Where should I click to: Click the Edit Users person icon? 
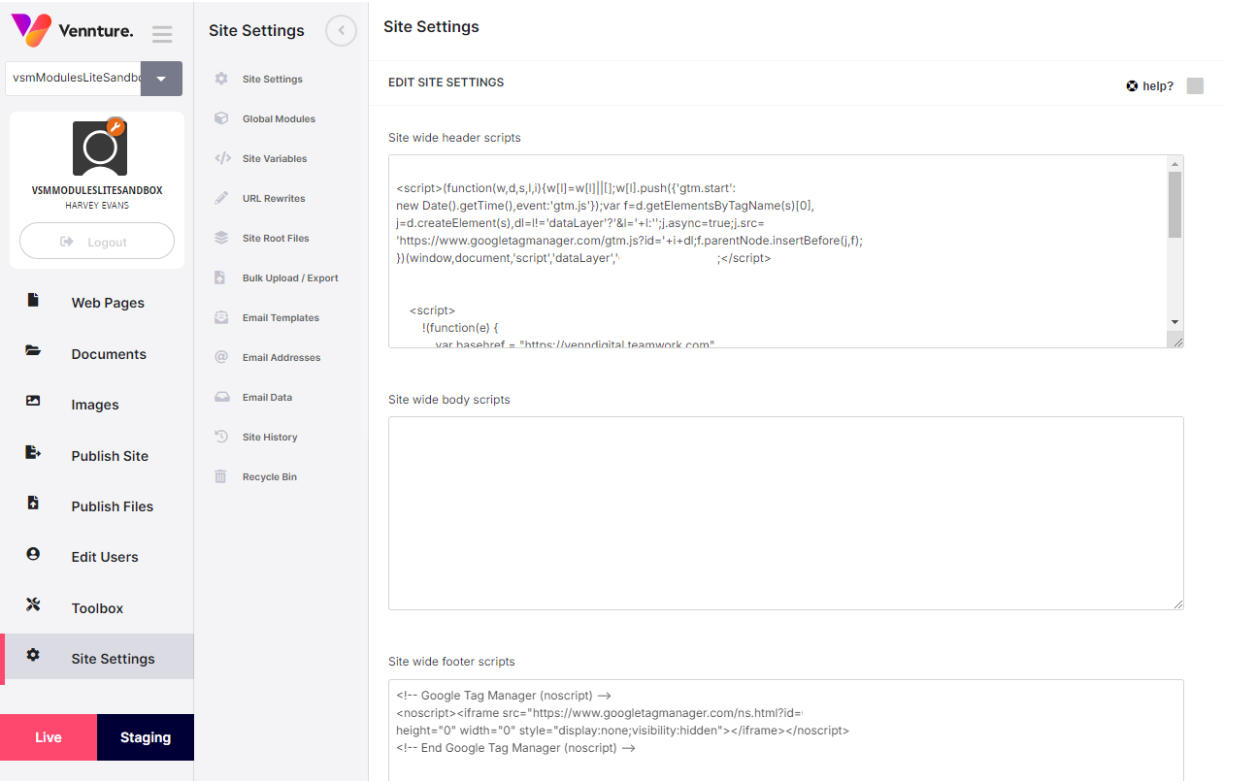coord(33,553)
